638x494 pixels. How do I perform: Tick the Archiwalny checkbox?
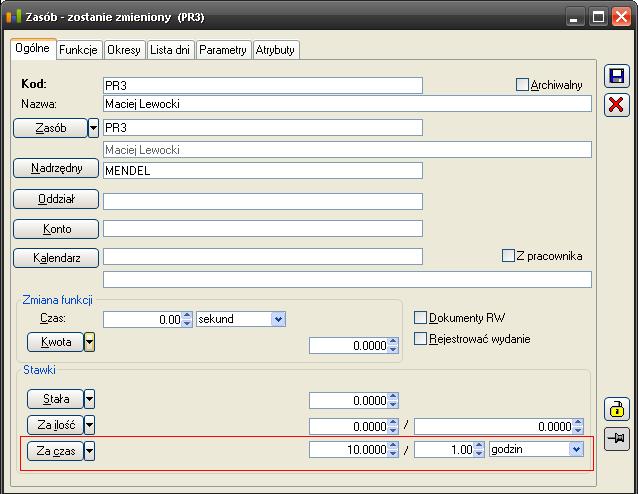(x=522, y=85)
